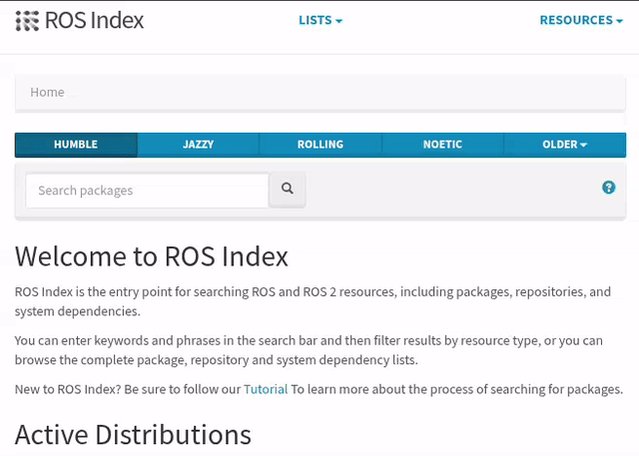
Task: Open the RESOURCES dropdown menu
Action: click(x=581, y=20)
